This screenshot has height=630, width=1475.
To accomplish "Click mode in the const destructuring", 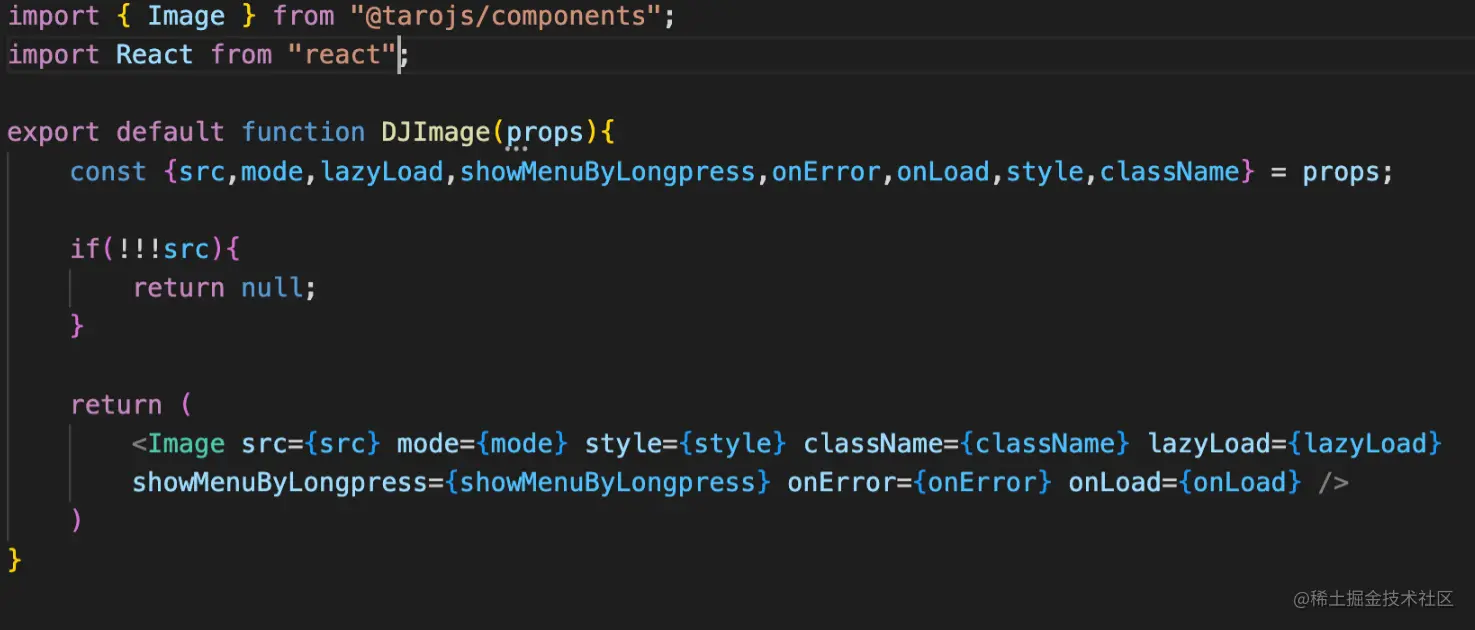I will point(272,172).
